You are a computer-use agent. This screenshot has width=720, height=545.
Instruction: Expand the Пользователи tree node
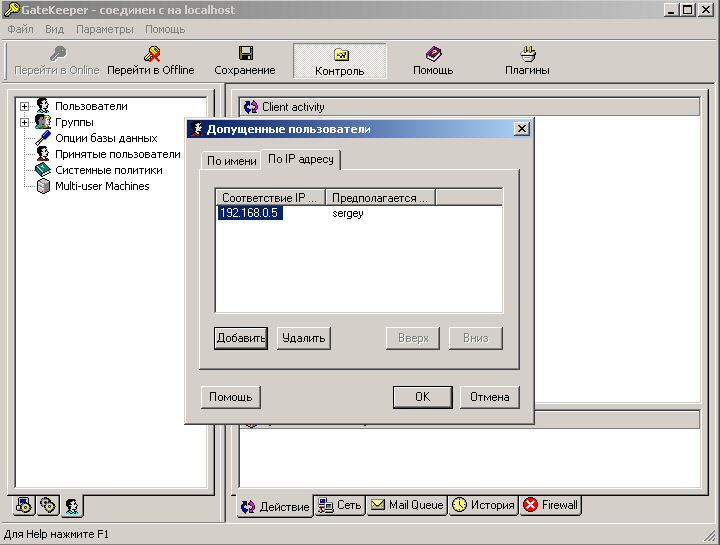24,107
